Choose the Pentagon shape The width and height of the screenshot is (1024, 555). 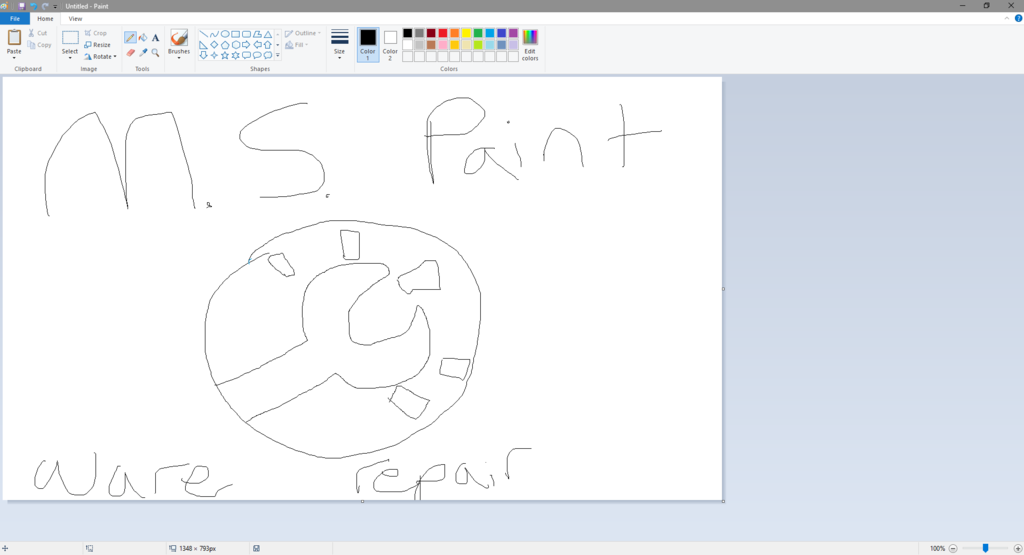pos(225,45)
